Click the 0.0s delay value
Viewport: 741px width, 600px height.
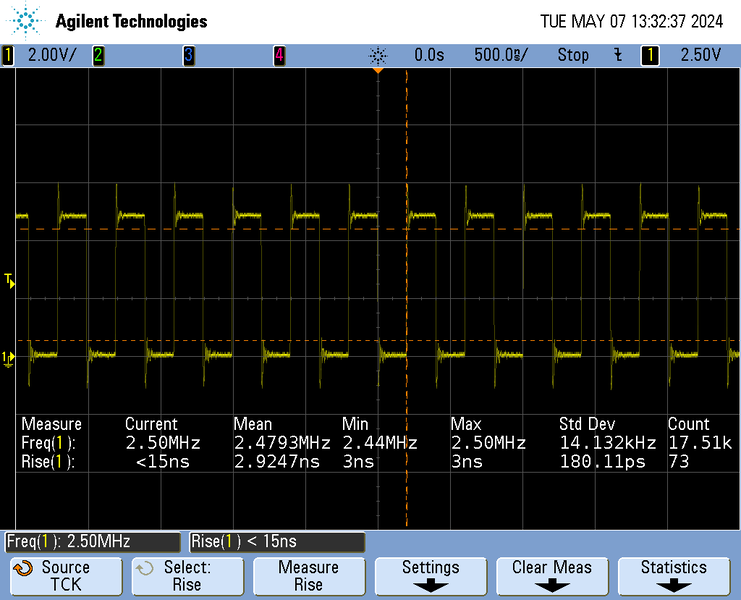pyautogui.click(x=429, y=55)
